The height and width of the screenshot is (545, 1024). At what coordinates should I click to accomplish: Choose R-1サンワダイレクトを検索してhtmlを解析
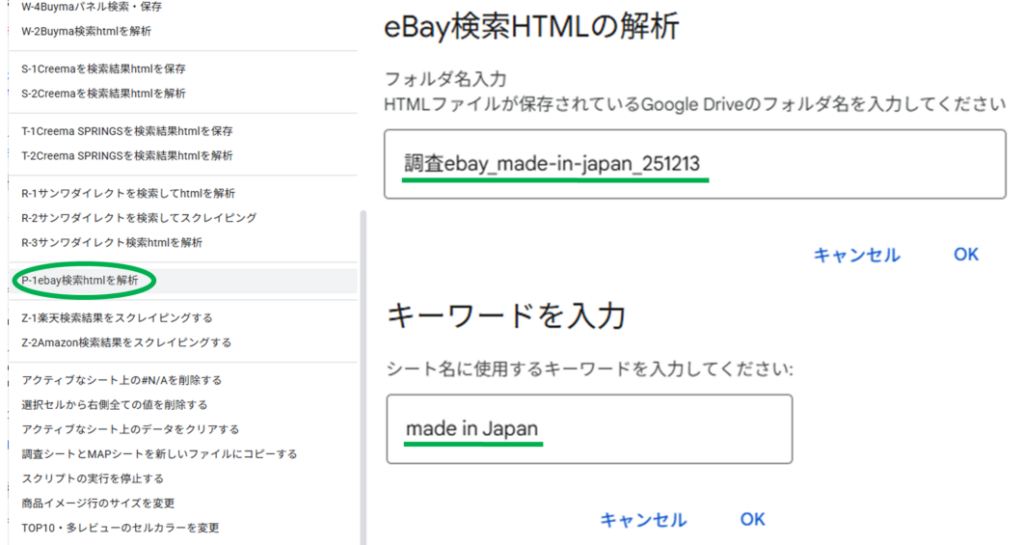coord(128,193)
